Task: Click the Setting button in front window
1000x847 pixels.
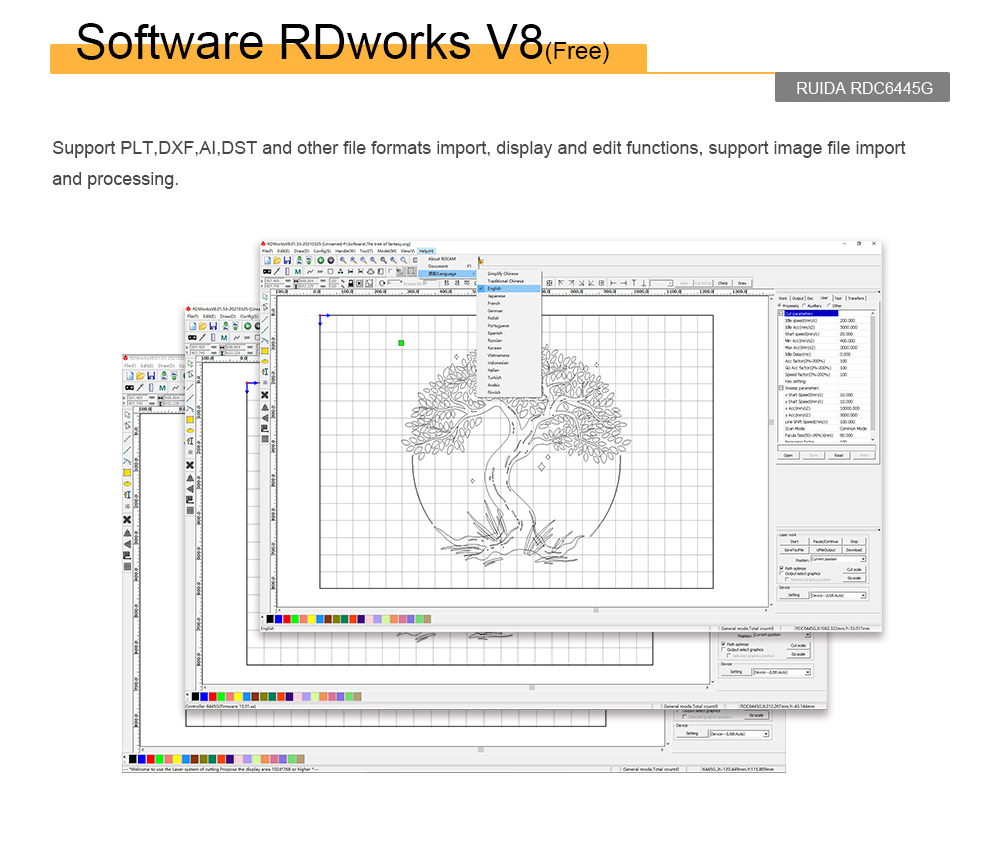Action: click(x=794, y=595)
